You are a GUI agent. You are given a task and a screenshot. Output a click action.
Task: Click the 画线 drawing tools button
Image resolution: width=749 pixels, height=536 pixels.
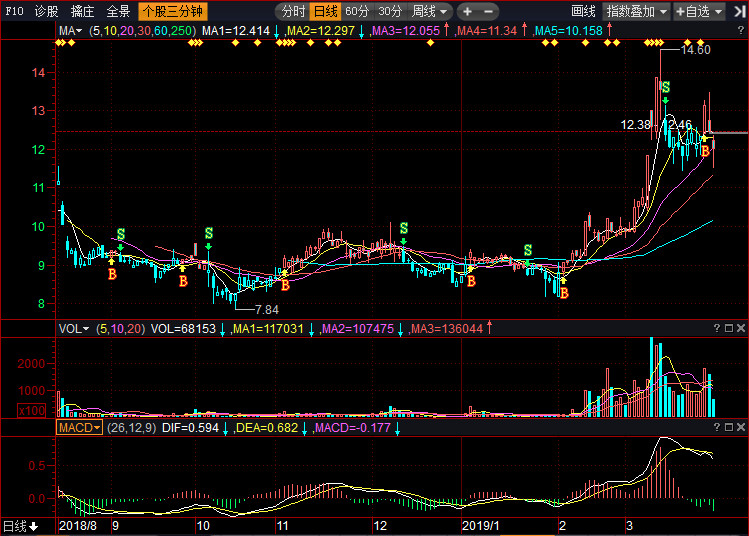[583, 11]
